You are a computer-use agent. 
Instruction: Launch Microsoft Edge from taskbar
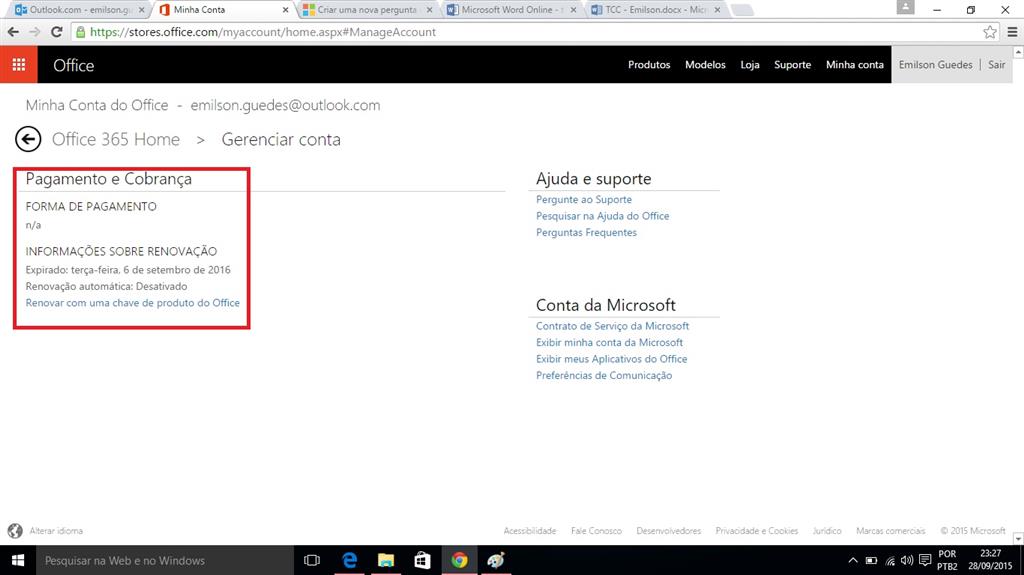[x=349, y=560]
